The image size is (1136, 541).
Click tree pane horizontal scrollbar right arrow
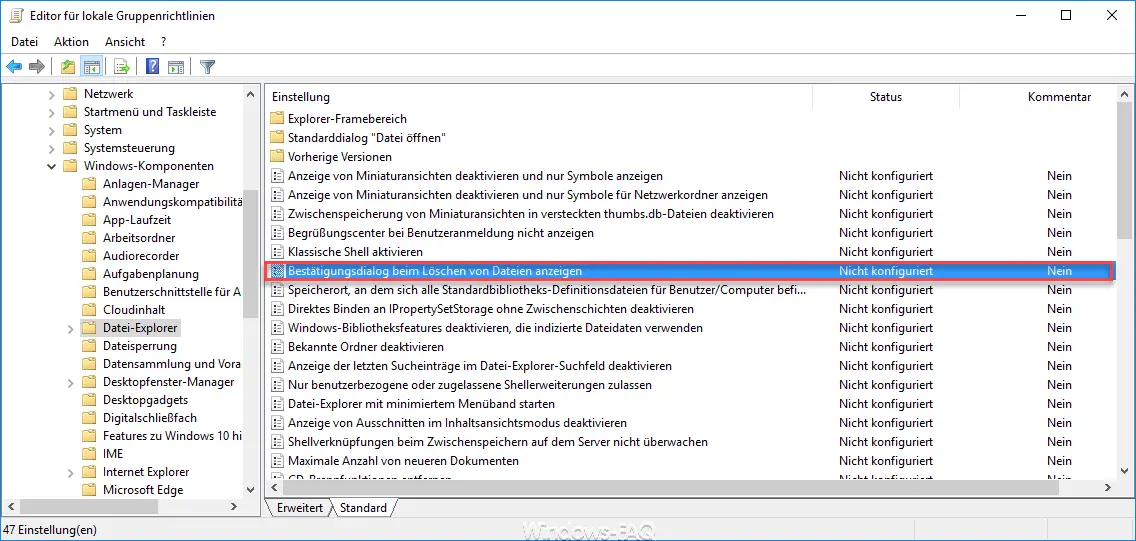(x=233, y=507)
